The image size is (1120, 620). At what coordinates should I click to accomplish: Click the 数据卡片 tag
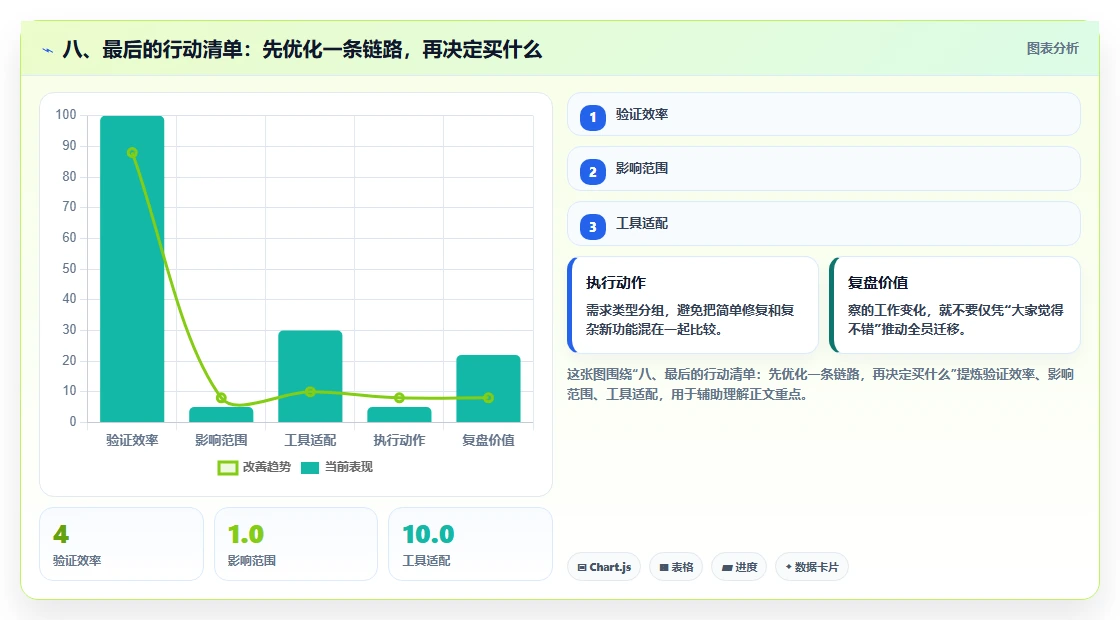pos(812,567)
